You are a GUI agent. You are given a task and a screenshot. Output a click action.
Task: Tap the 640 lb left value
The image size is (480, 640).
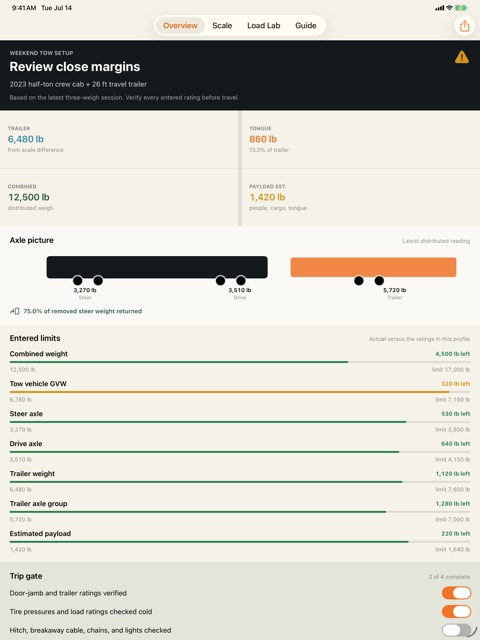click(x=456, y=444)
